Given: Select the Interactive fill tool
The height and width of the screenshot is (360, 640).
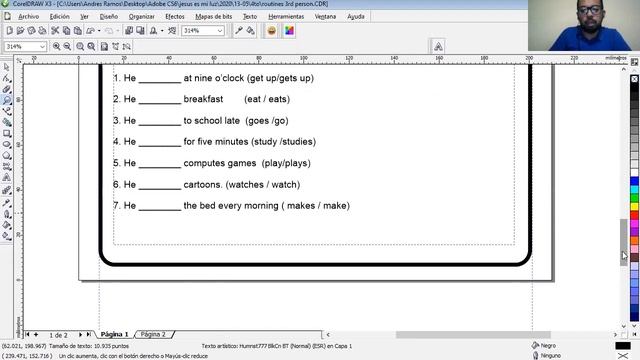Looking at the screenshot, I should 7,236.
